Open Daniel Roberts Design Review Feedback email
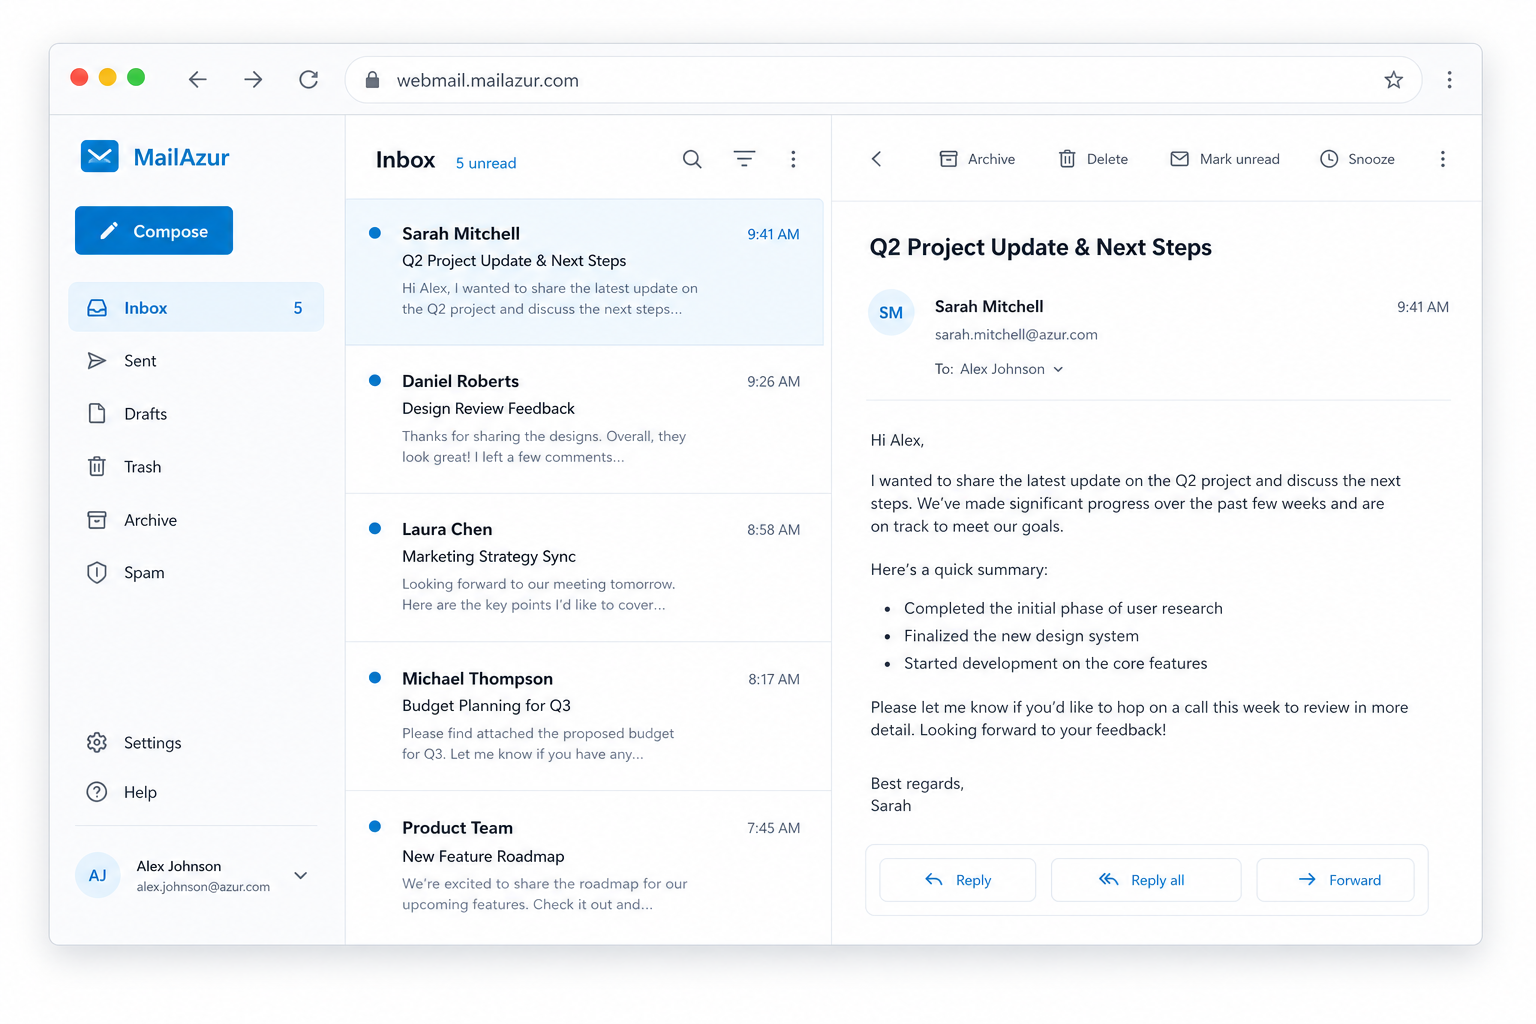 588,420
